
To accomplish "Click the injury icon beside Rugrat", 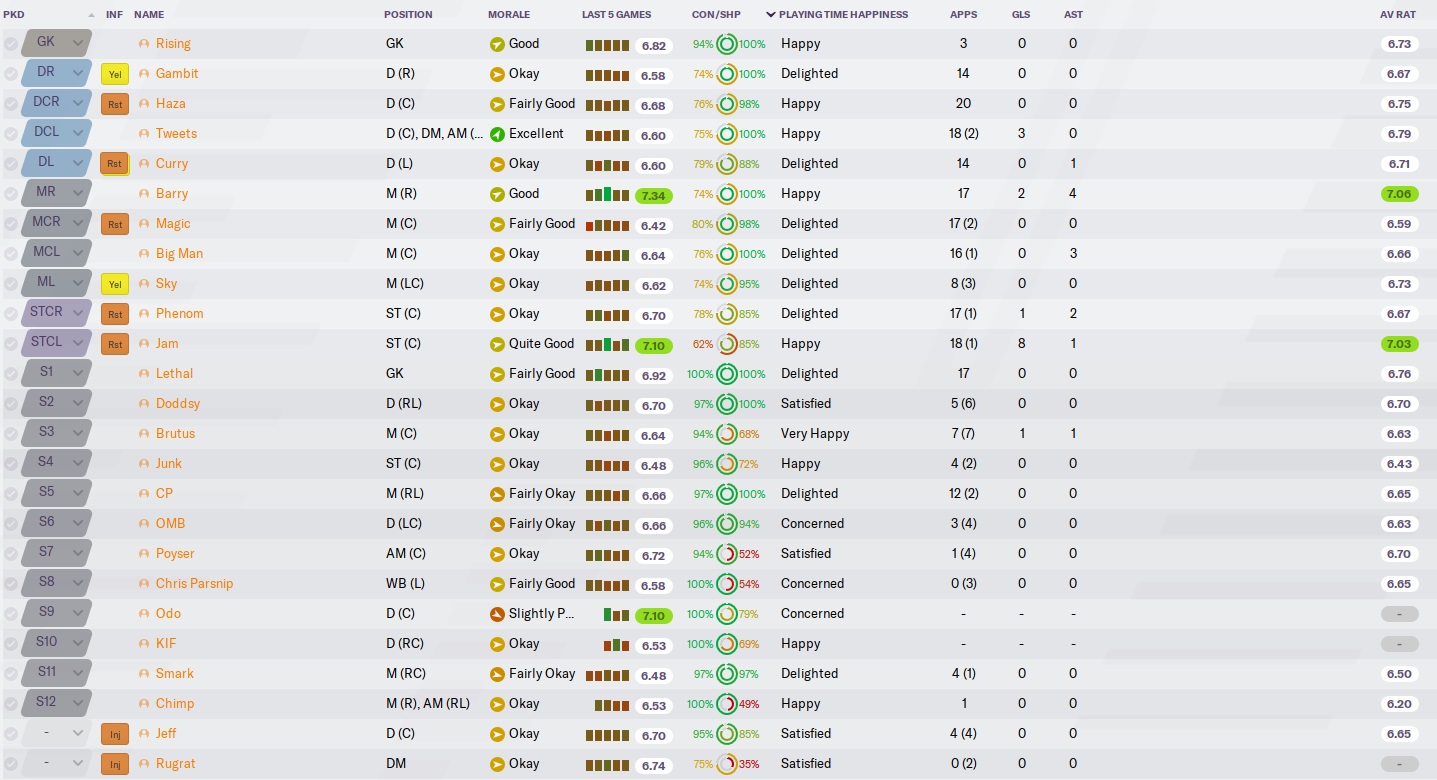I will tap(115, 764).
